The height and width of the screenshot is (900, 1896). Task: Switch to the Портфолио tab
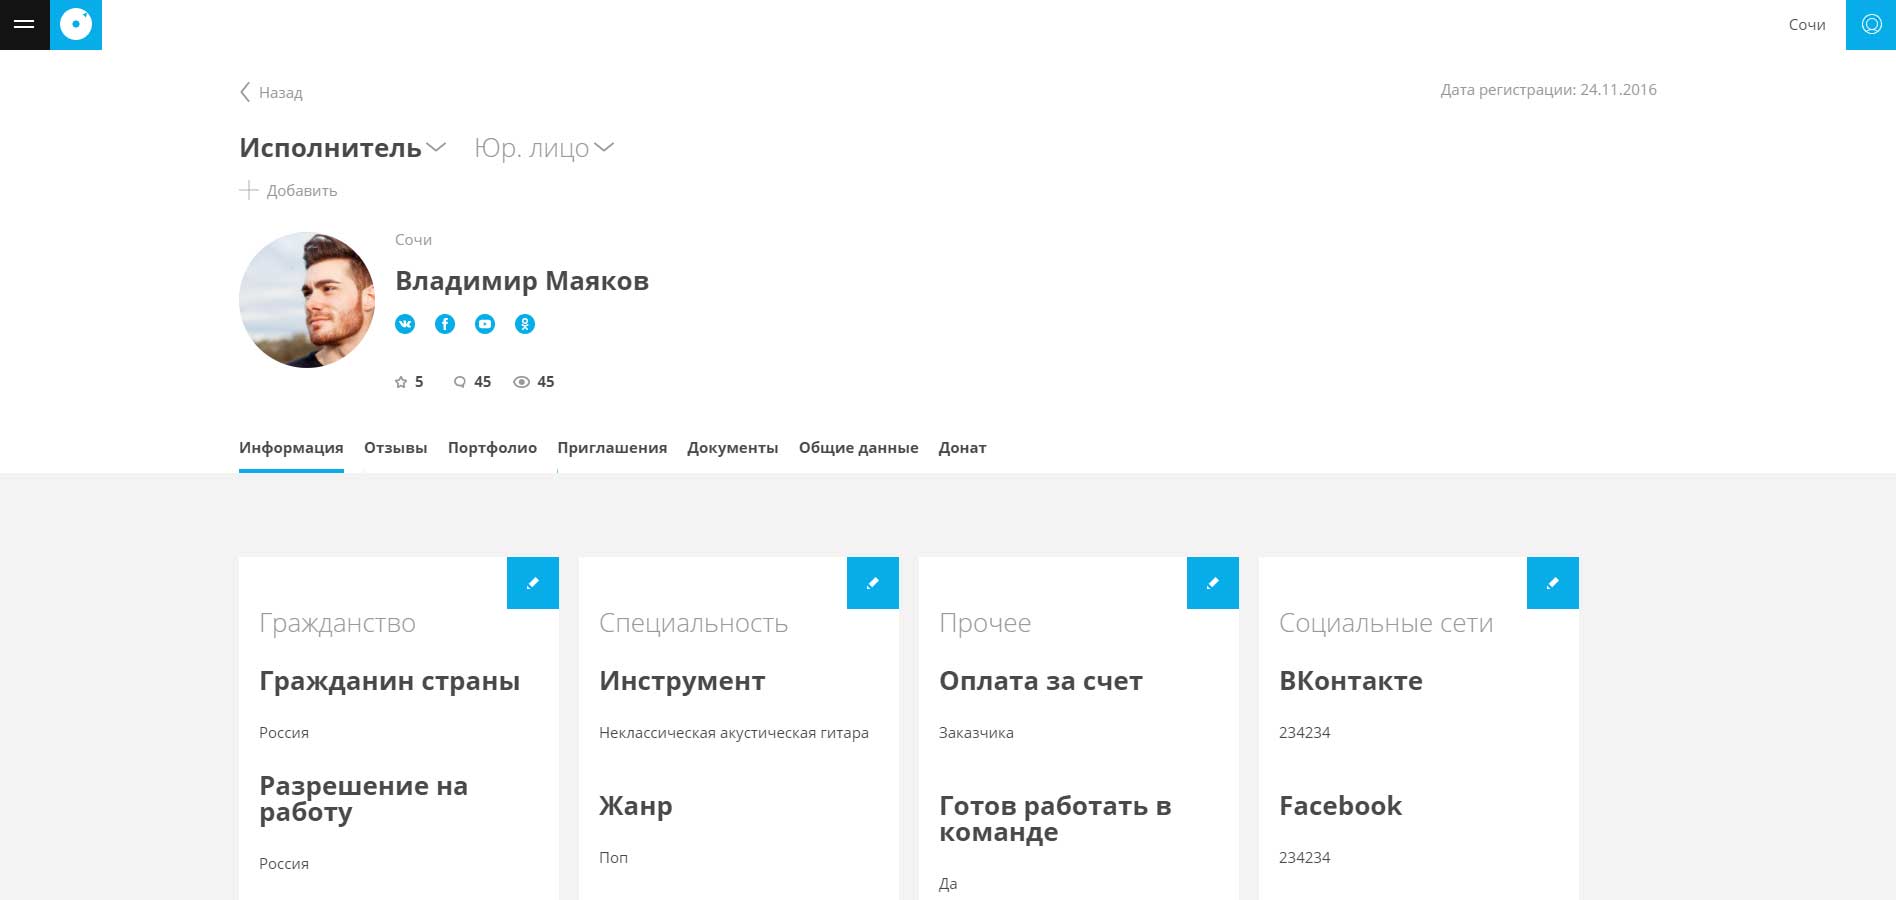492,448
